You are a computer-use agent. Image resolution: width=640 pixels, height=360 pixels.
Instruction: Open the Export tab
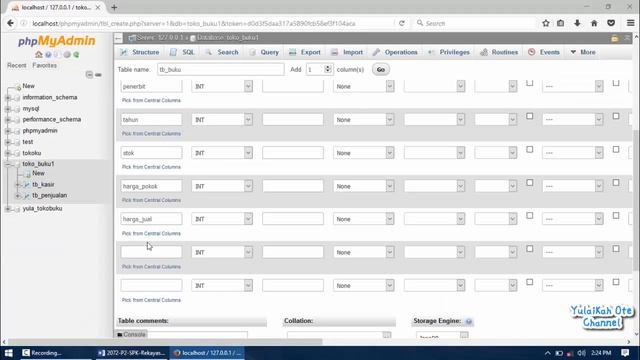[305, 52]
